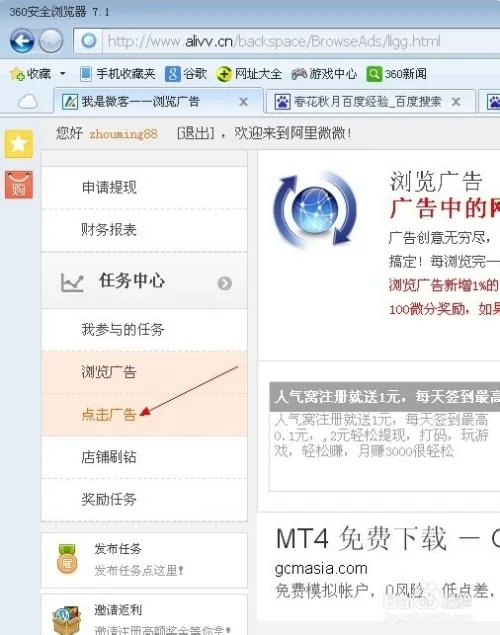Open the 手机收藏夹 bookmark
500x635 pixels.
(117, 74)
